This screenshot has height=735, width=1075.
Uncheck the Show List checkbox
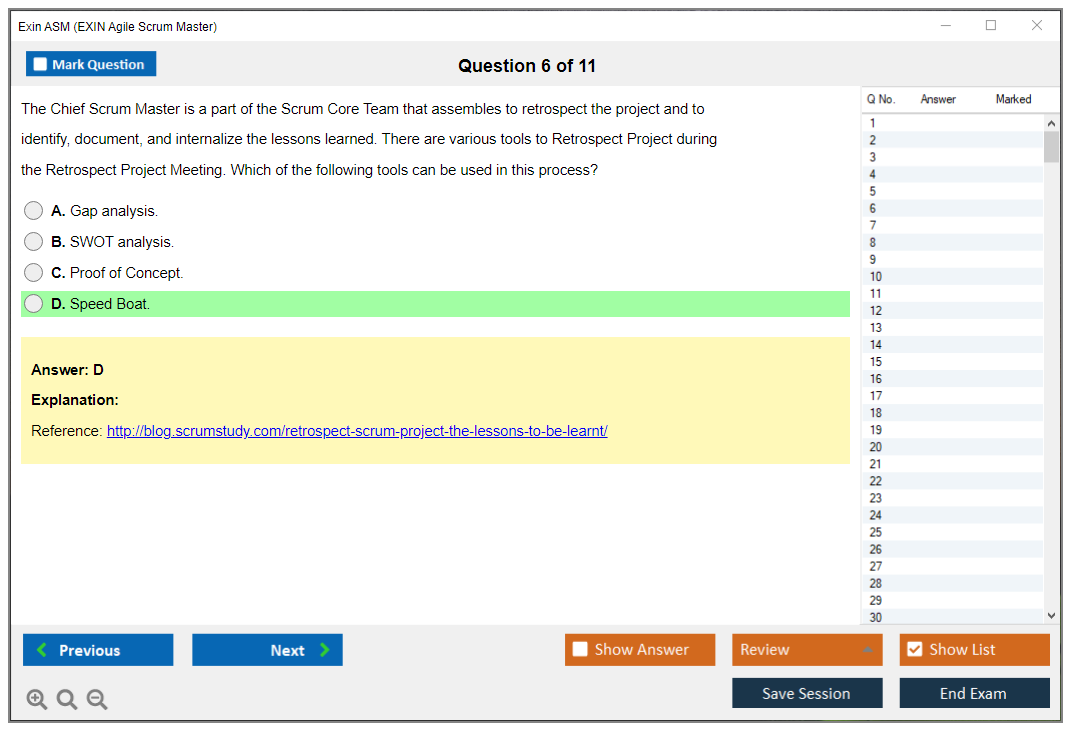coord(914,649)
